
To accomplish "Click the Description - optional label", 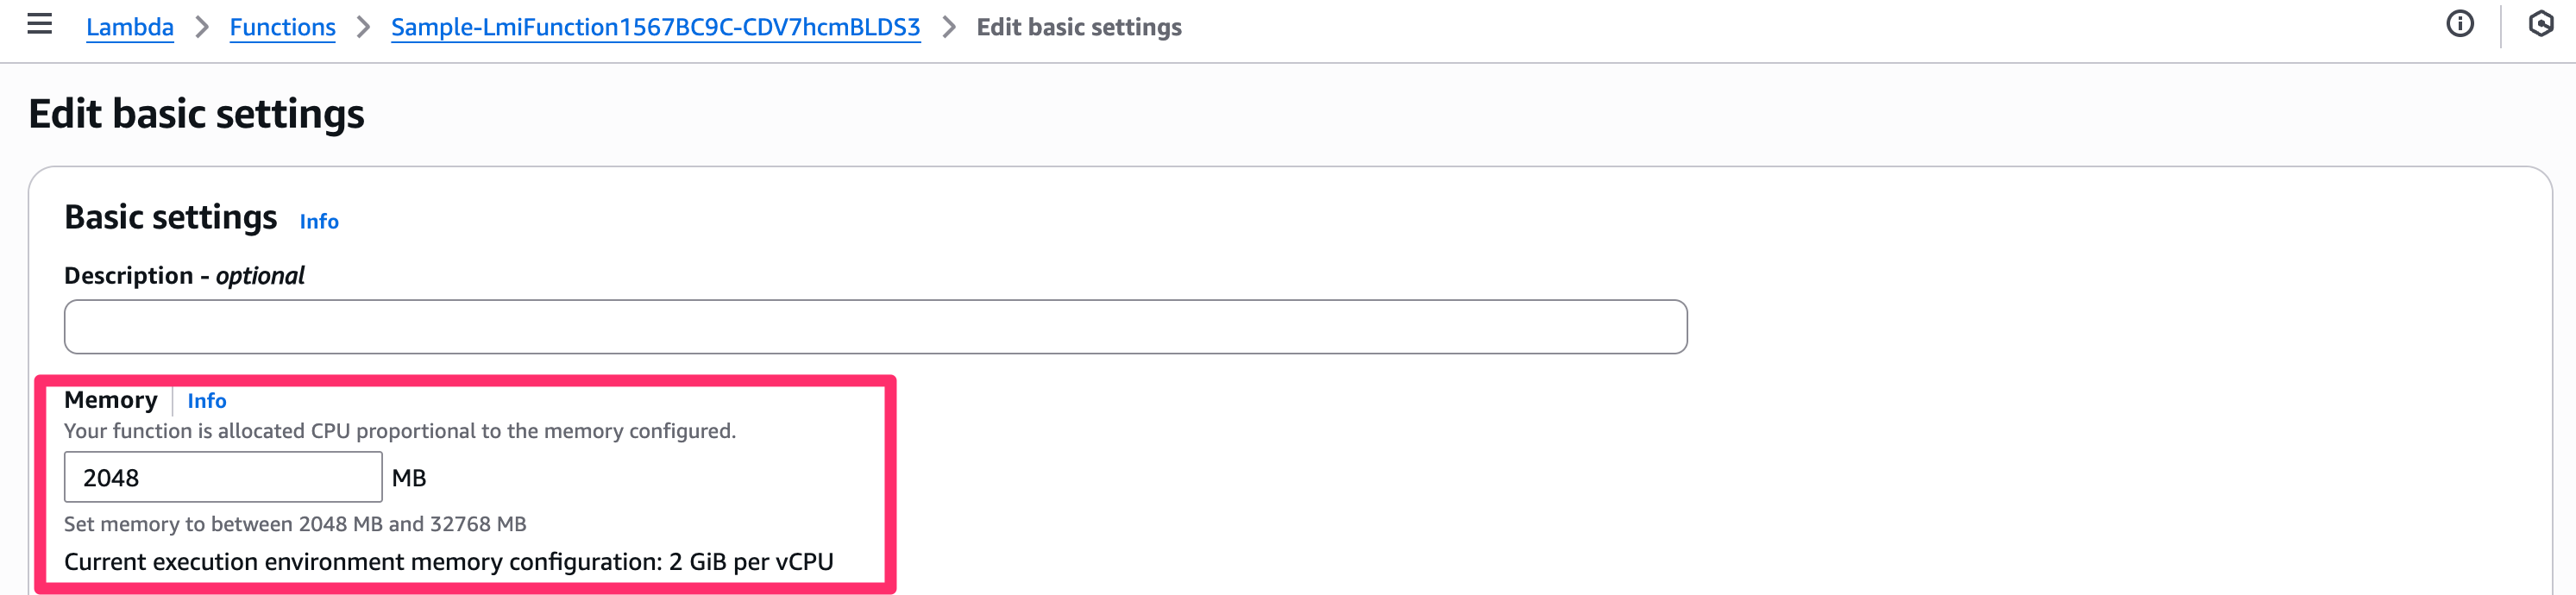I will pos(184,276).
